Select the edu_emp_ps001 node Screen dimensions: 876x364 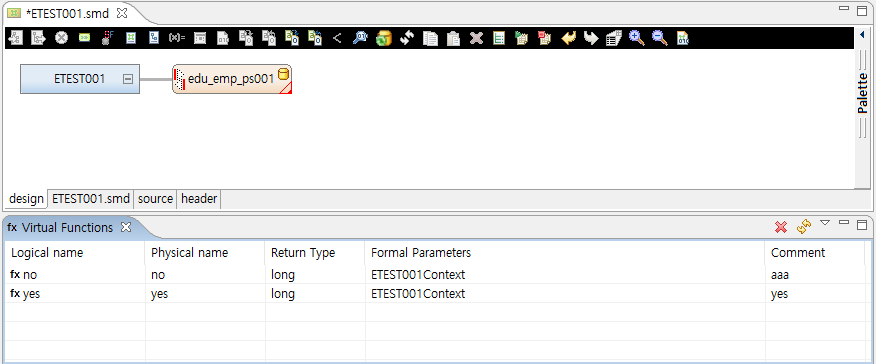tap(232, 79)
